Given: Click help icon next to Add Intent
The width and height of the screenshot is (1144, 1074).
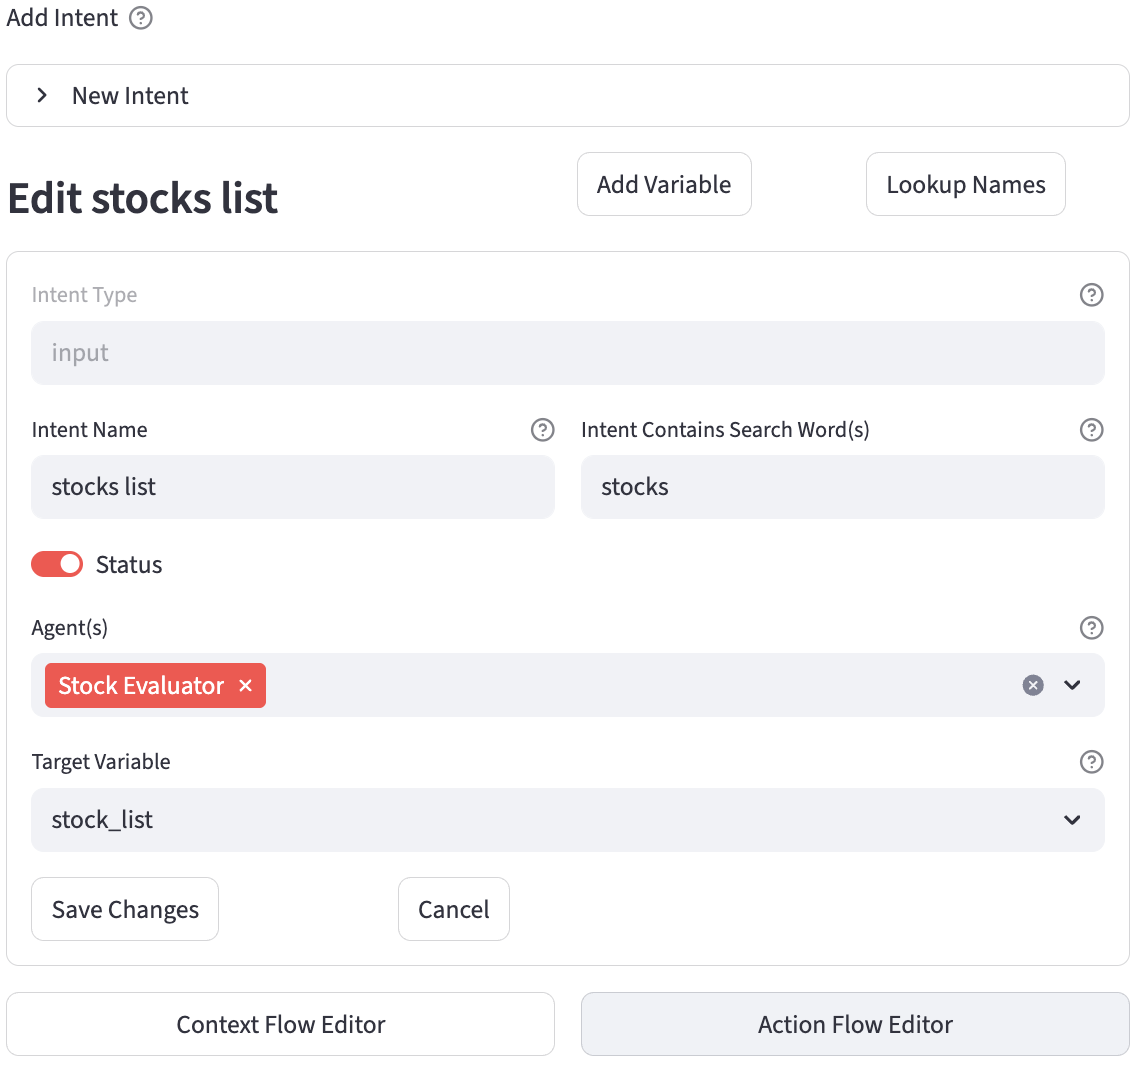Looking at the screenshot, I should [x=141, y=18].
